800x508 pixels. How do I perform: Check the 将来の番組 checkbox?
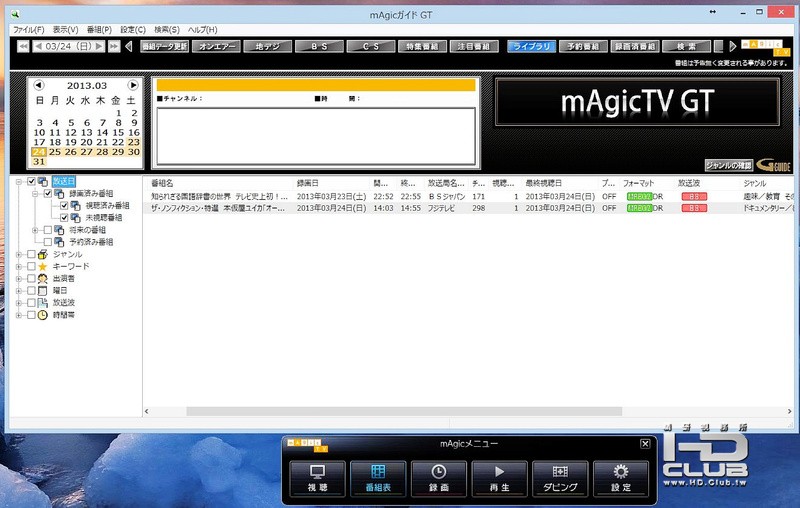(x=48, y=230)
